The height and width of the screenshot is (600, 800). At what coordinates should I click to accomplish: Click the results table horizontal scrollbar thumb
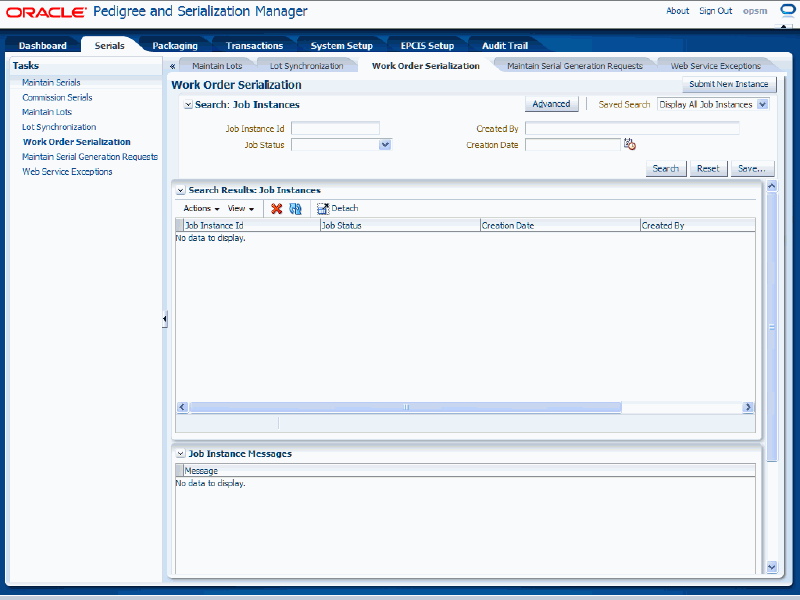406,407
